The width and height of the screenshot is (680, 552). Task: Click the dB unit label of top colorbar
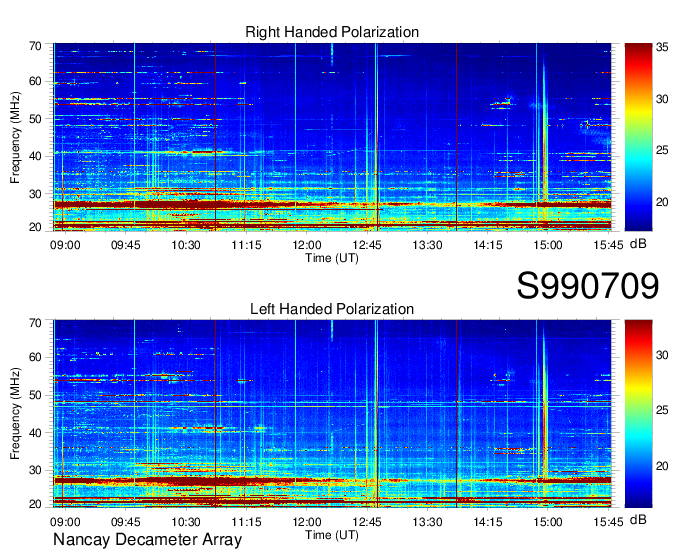pos(638,244)
